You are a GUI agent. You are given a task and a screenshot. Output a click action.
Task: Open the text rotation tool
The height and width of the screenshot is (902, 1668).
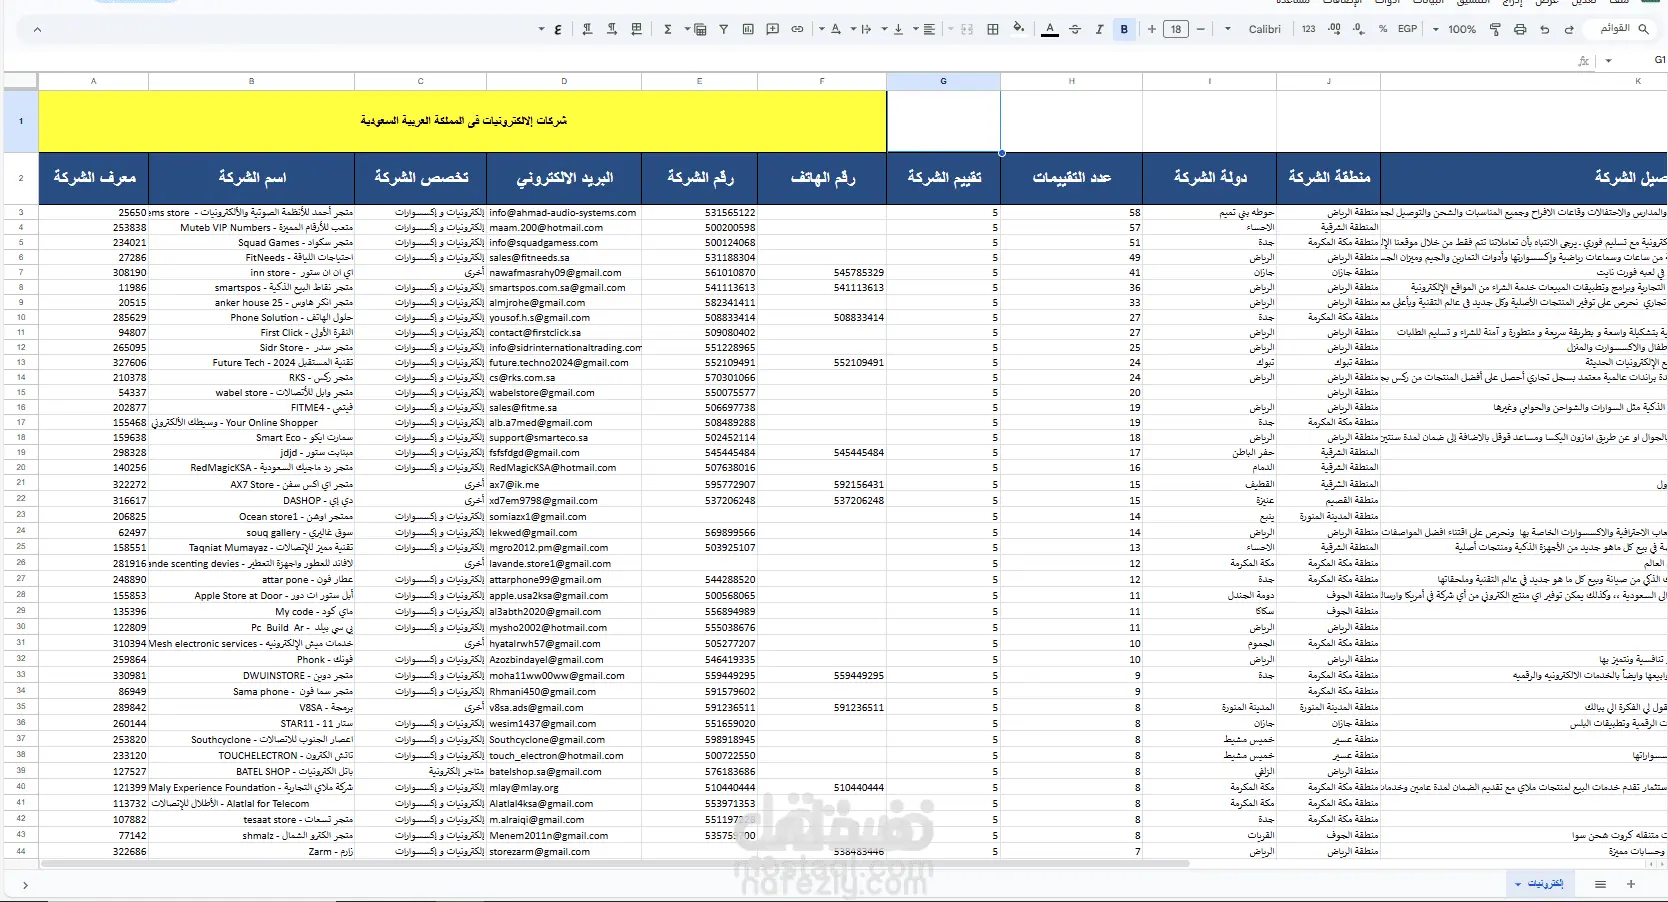pyautogui.click(x=836, y=29)
